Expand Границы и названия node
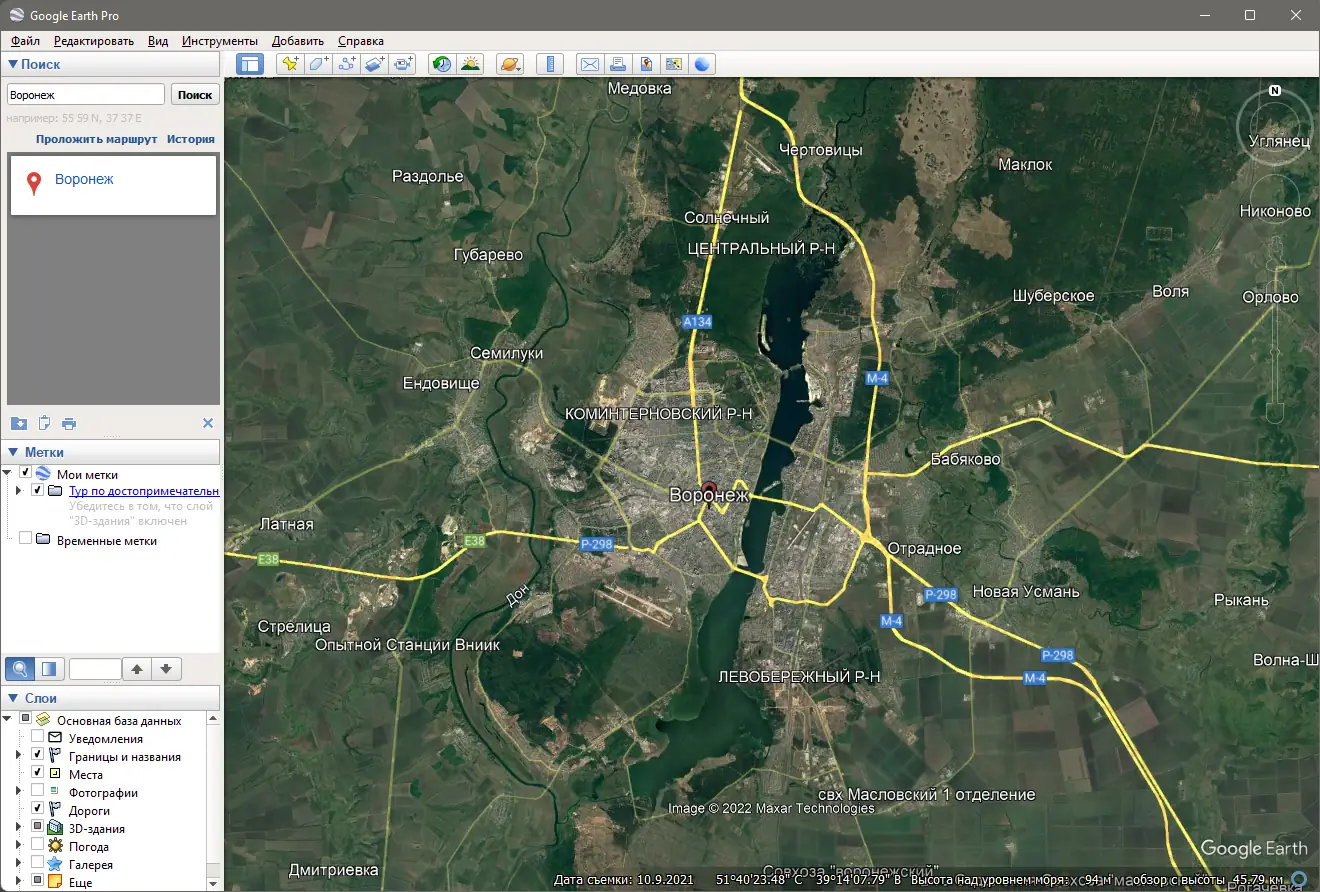The height and width of the screenshot is (892, 1320). click(x=19, y=756)
